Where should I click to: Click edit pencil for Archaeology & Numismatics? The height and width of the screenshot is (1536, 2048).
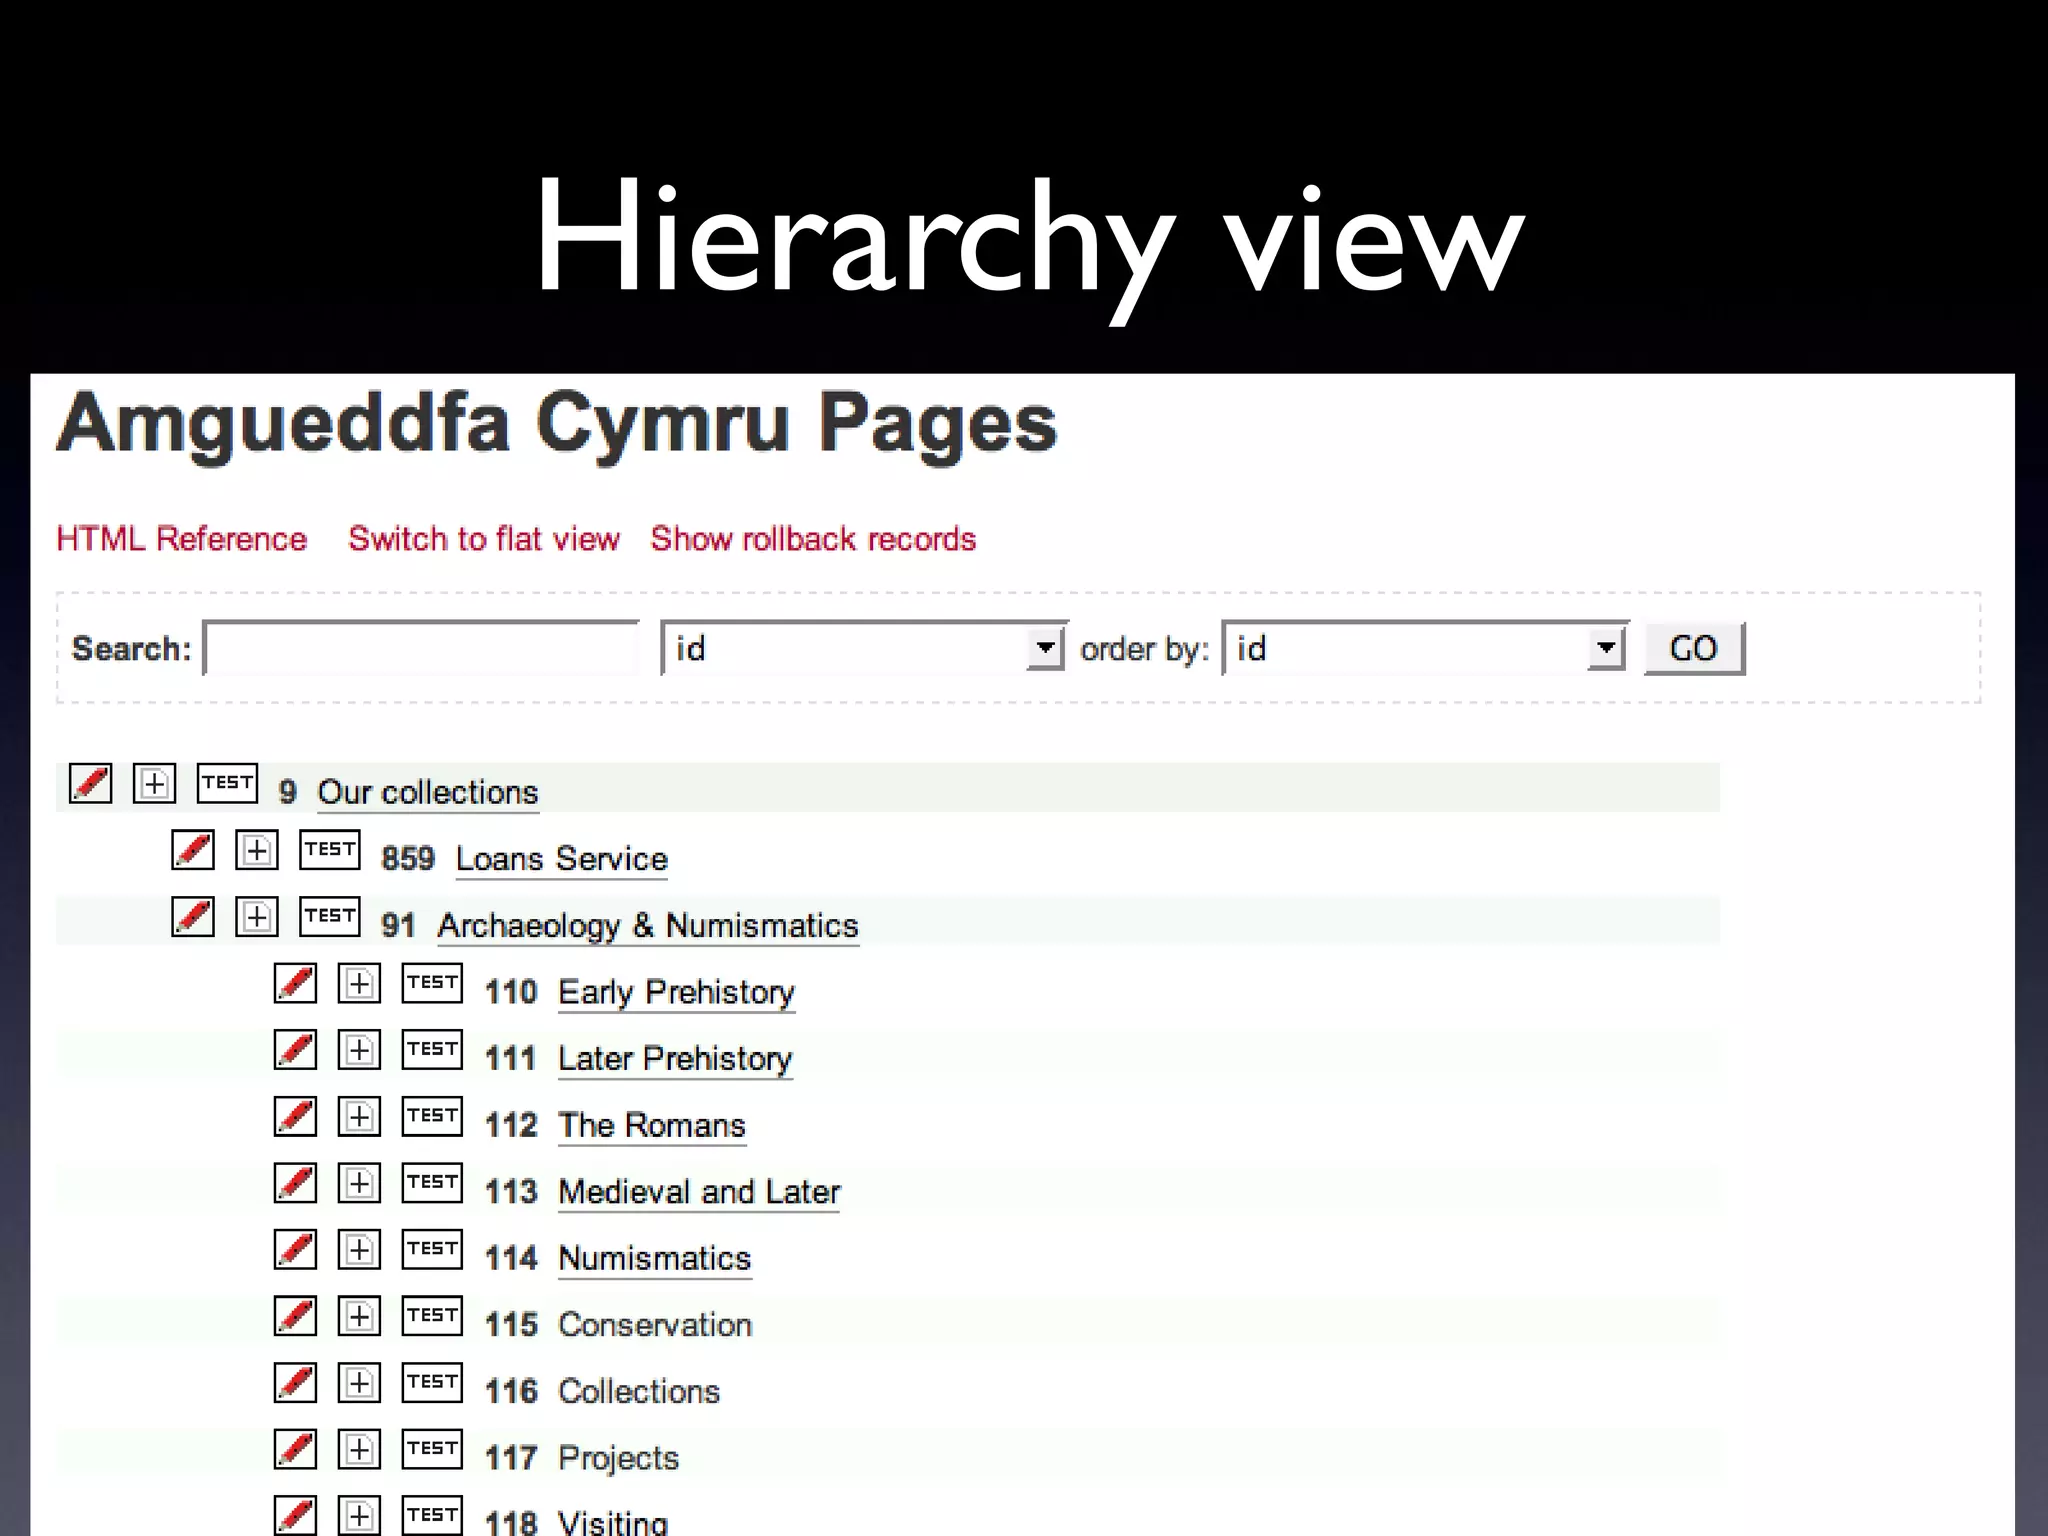pyautogui.click(x=193, y=917)
